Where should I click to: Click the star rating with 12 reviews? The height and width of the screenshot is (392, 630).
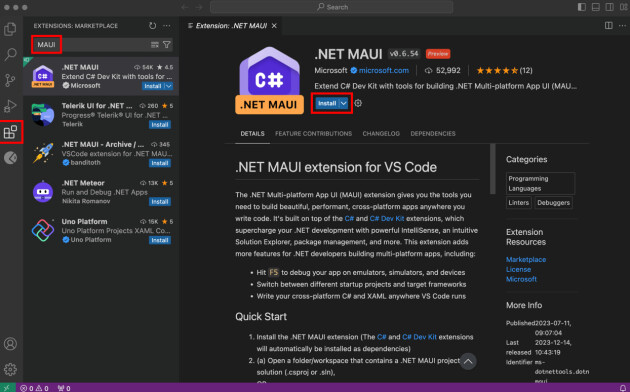[x=504, y=70]
